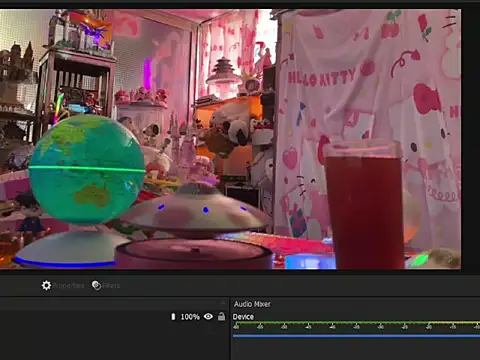
Task: Click the battery level icon in source row
Action: (173, 316)
